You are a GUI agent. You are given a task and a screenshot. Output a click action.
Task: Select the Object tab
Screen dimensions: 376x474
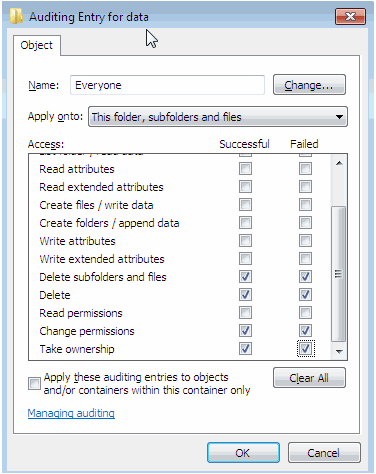tap(37, 45)
